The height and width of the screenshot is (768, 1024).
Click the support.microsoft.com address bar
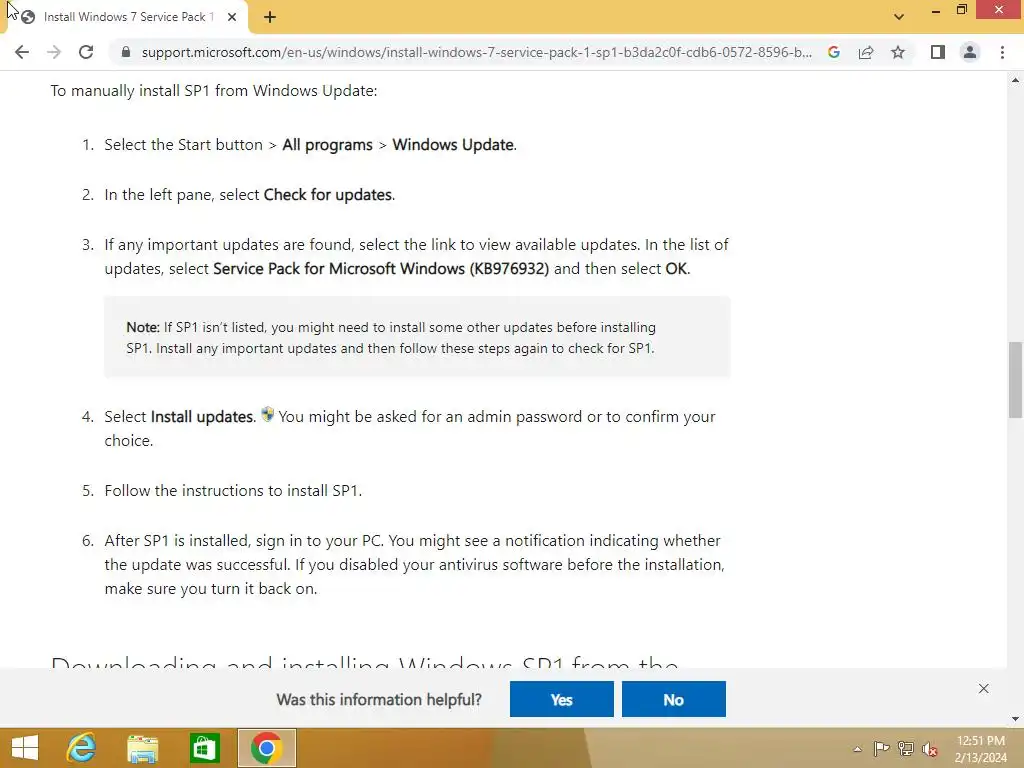(x=477, y=52)
